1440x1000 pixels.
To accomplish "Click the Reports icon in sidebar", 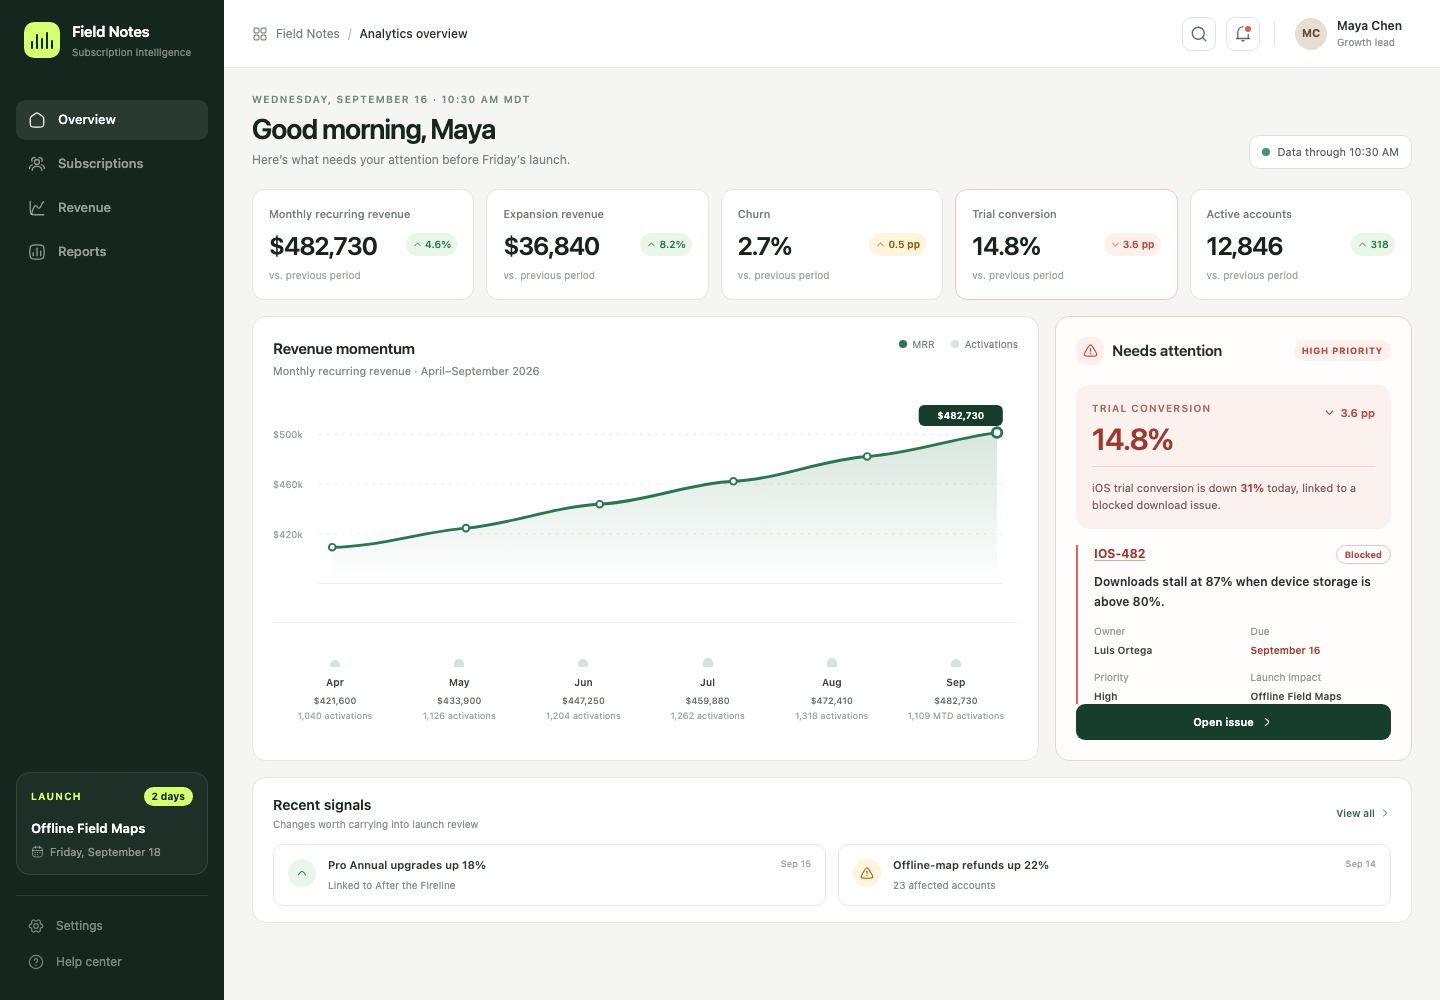I will 37,252.
